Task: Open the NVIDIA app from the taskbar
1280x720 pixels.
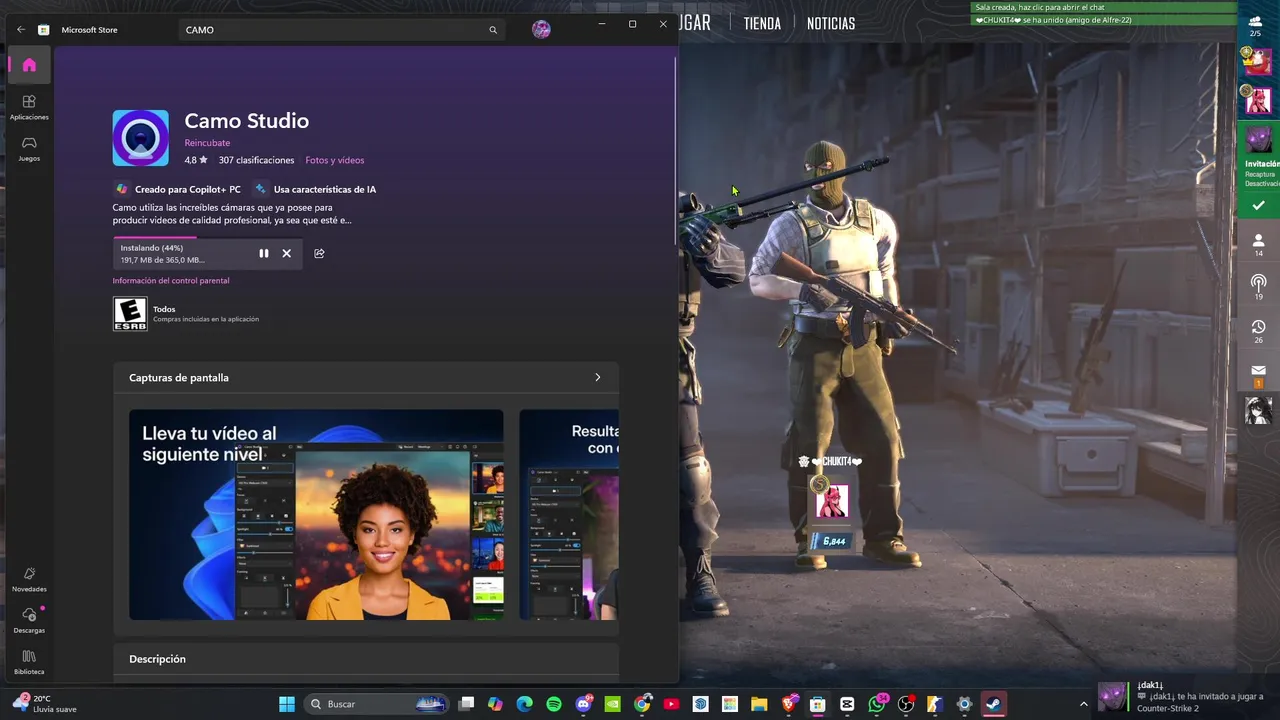Action: point(613,704)
